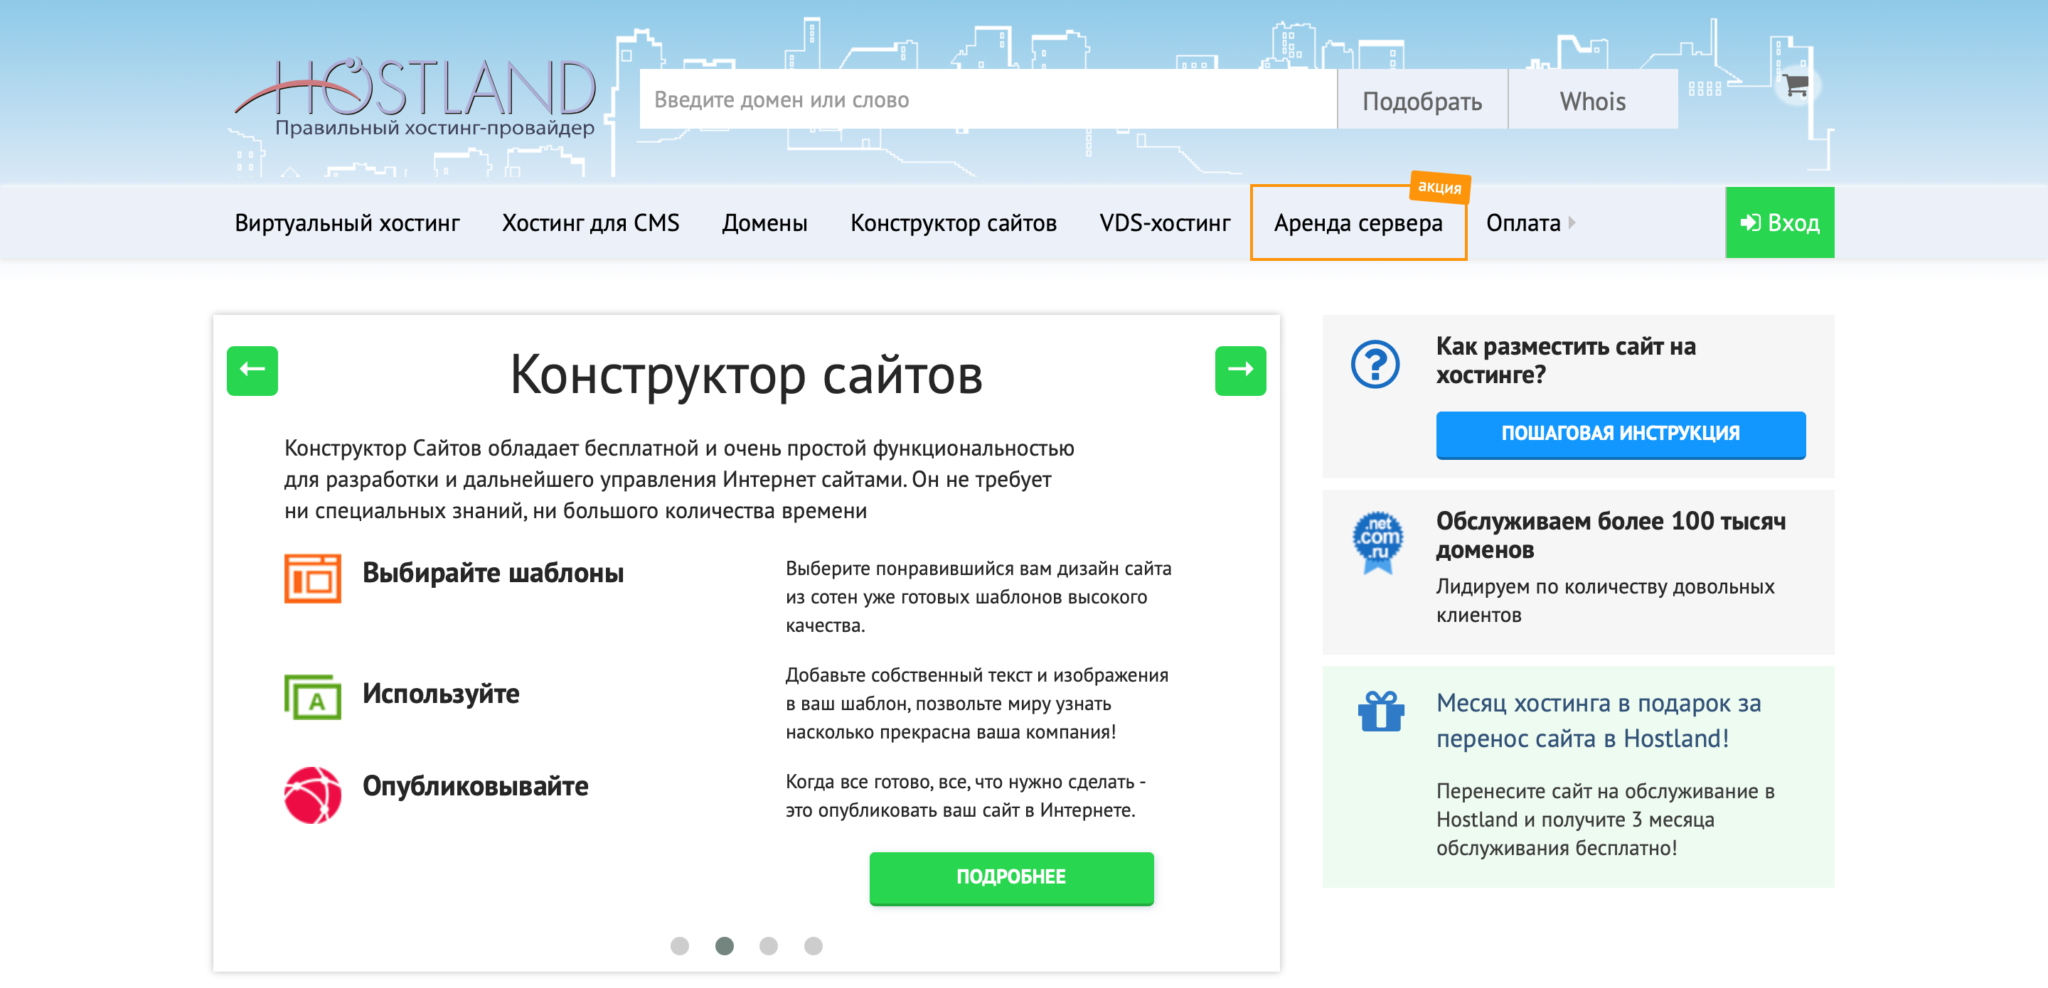Screen dimensions: 2048x988
Task: Click the green Вход login button
Action: [x=1780, y=222]
